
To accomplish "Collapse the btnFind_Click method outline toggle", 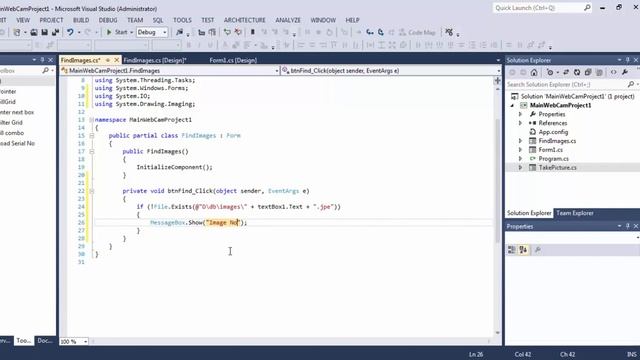I will (x=92, y=191).
